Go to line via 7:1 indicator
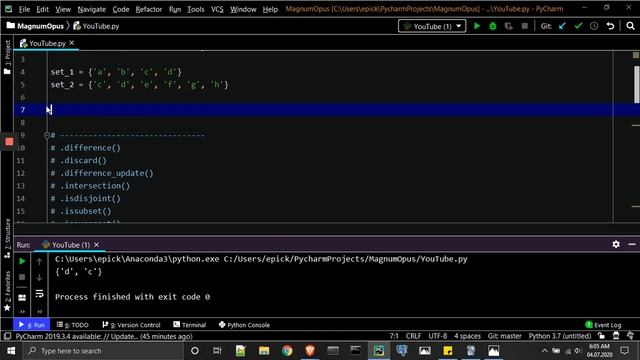 pyautogui.click(x=394, y=336)
